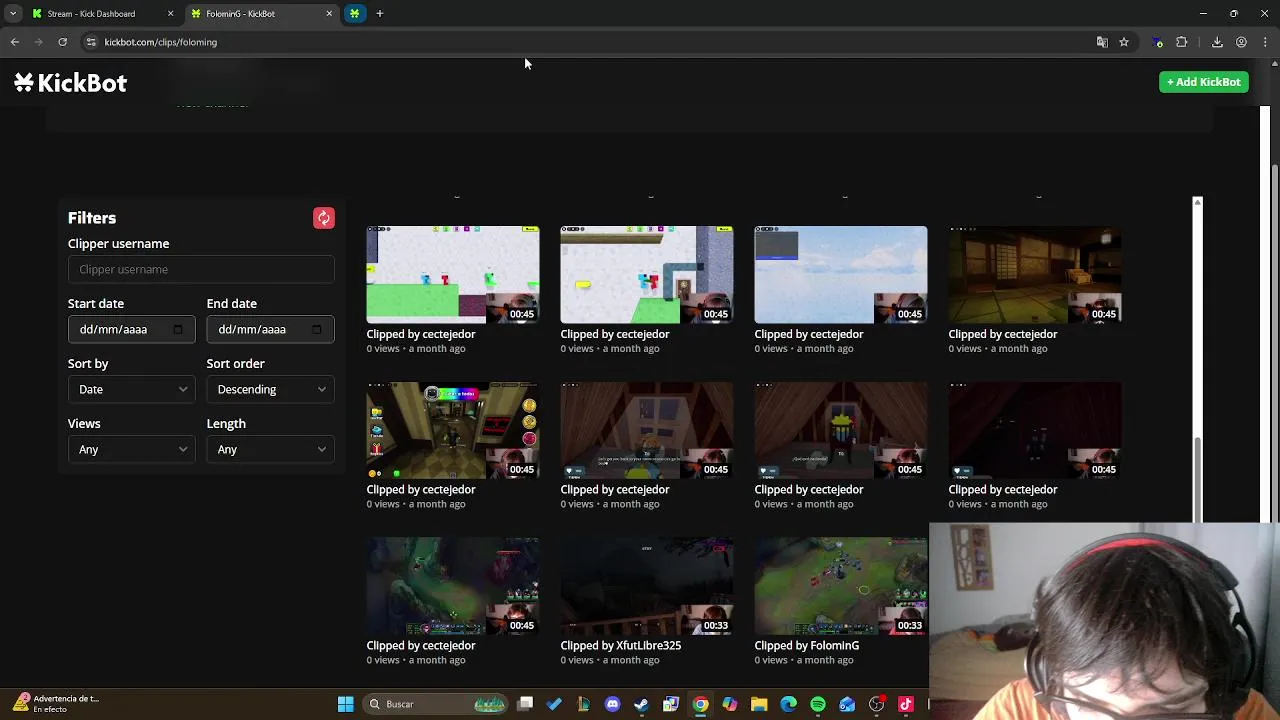View site information icon in address bar
This screenshot has width=1280, height=720.
coord(91,42)
